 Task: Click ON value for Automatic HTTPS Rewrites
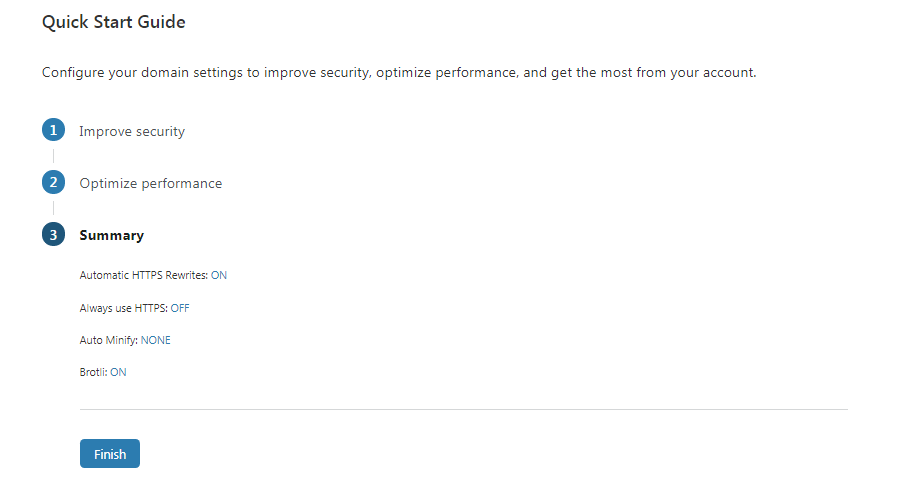tap(219, 275)
